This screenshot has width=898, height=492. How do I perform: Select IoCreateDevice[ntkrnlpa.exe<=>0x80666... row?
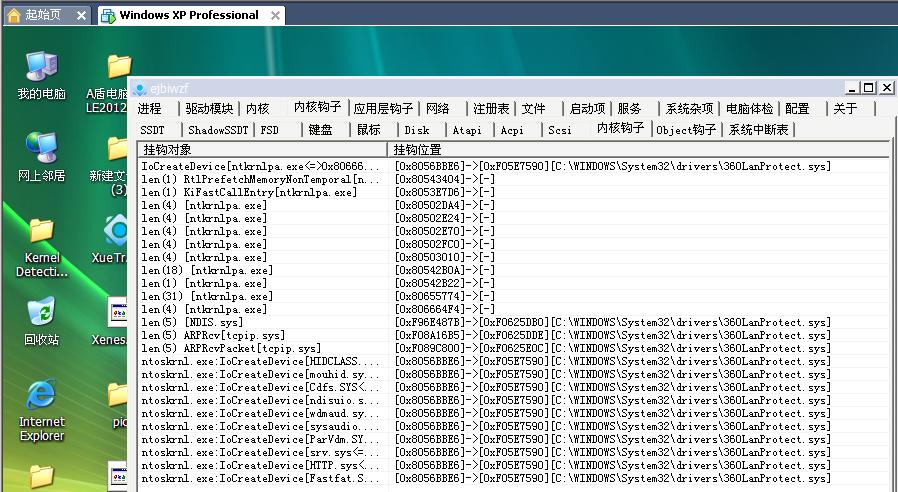pyautogui.click(x=514, y=166)
